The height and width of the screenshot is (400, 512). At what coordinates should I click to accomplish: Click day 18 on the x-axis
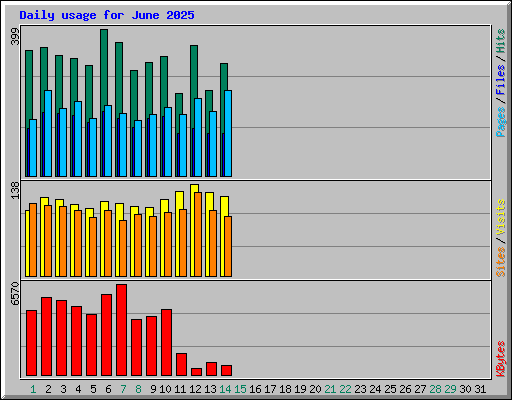tap(285, 389)
